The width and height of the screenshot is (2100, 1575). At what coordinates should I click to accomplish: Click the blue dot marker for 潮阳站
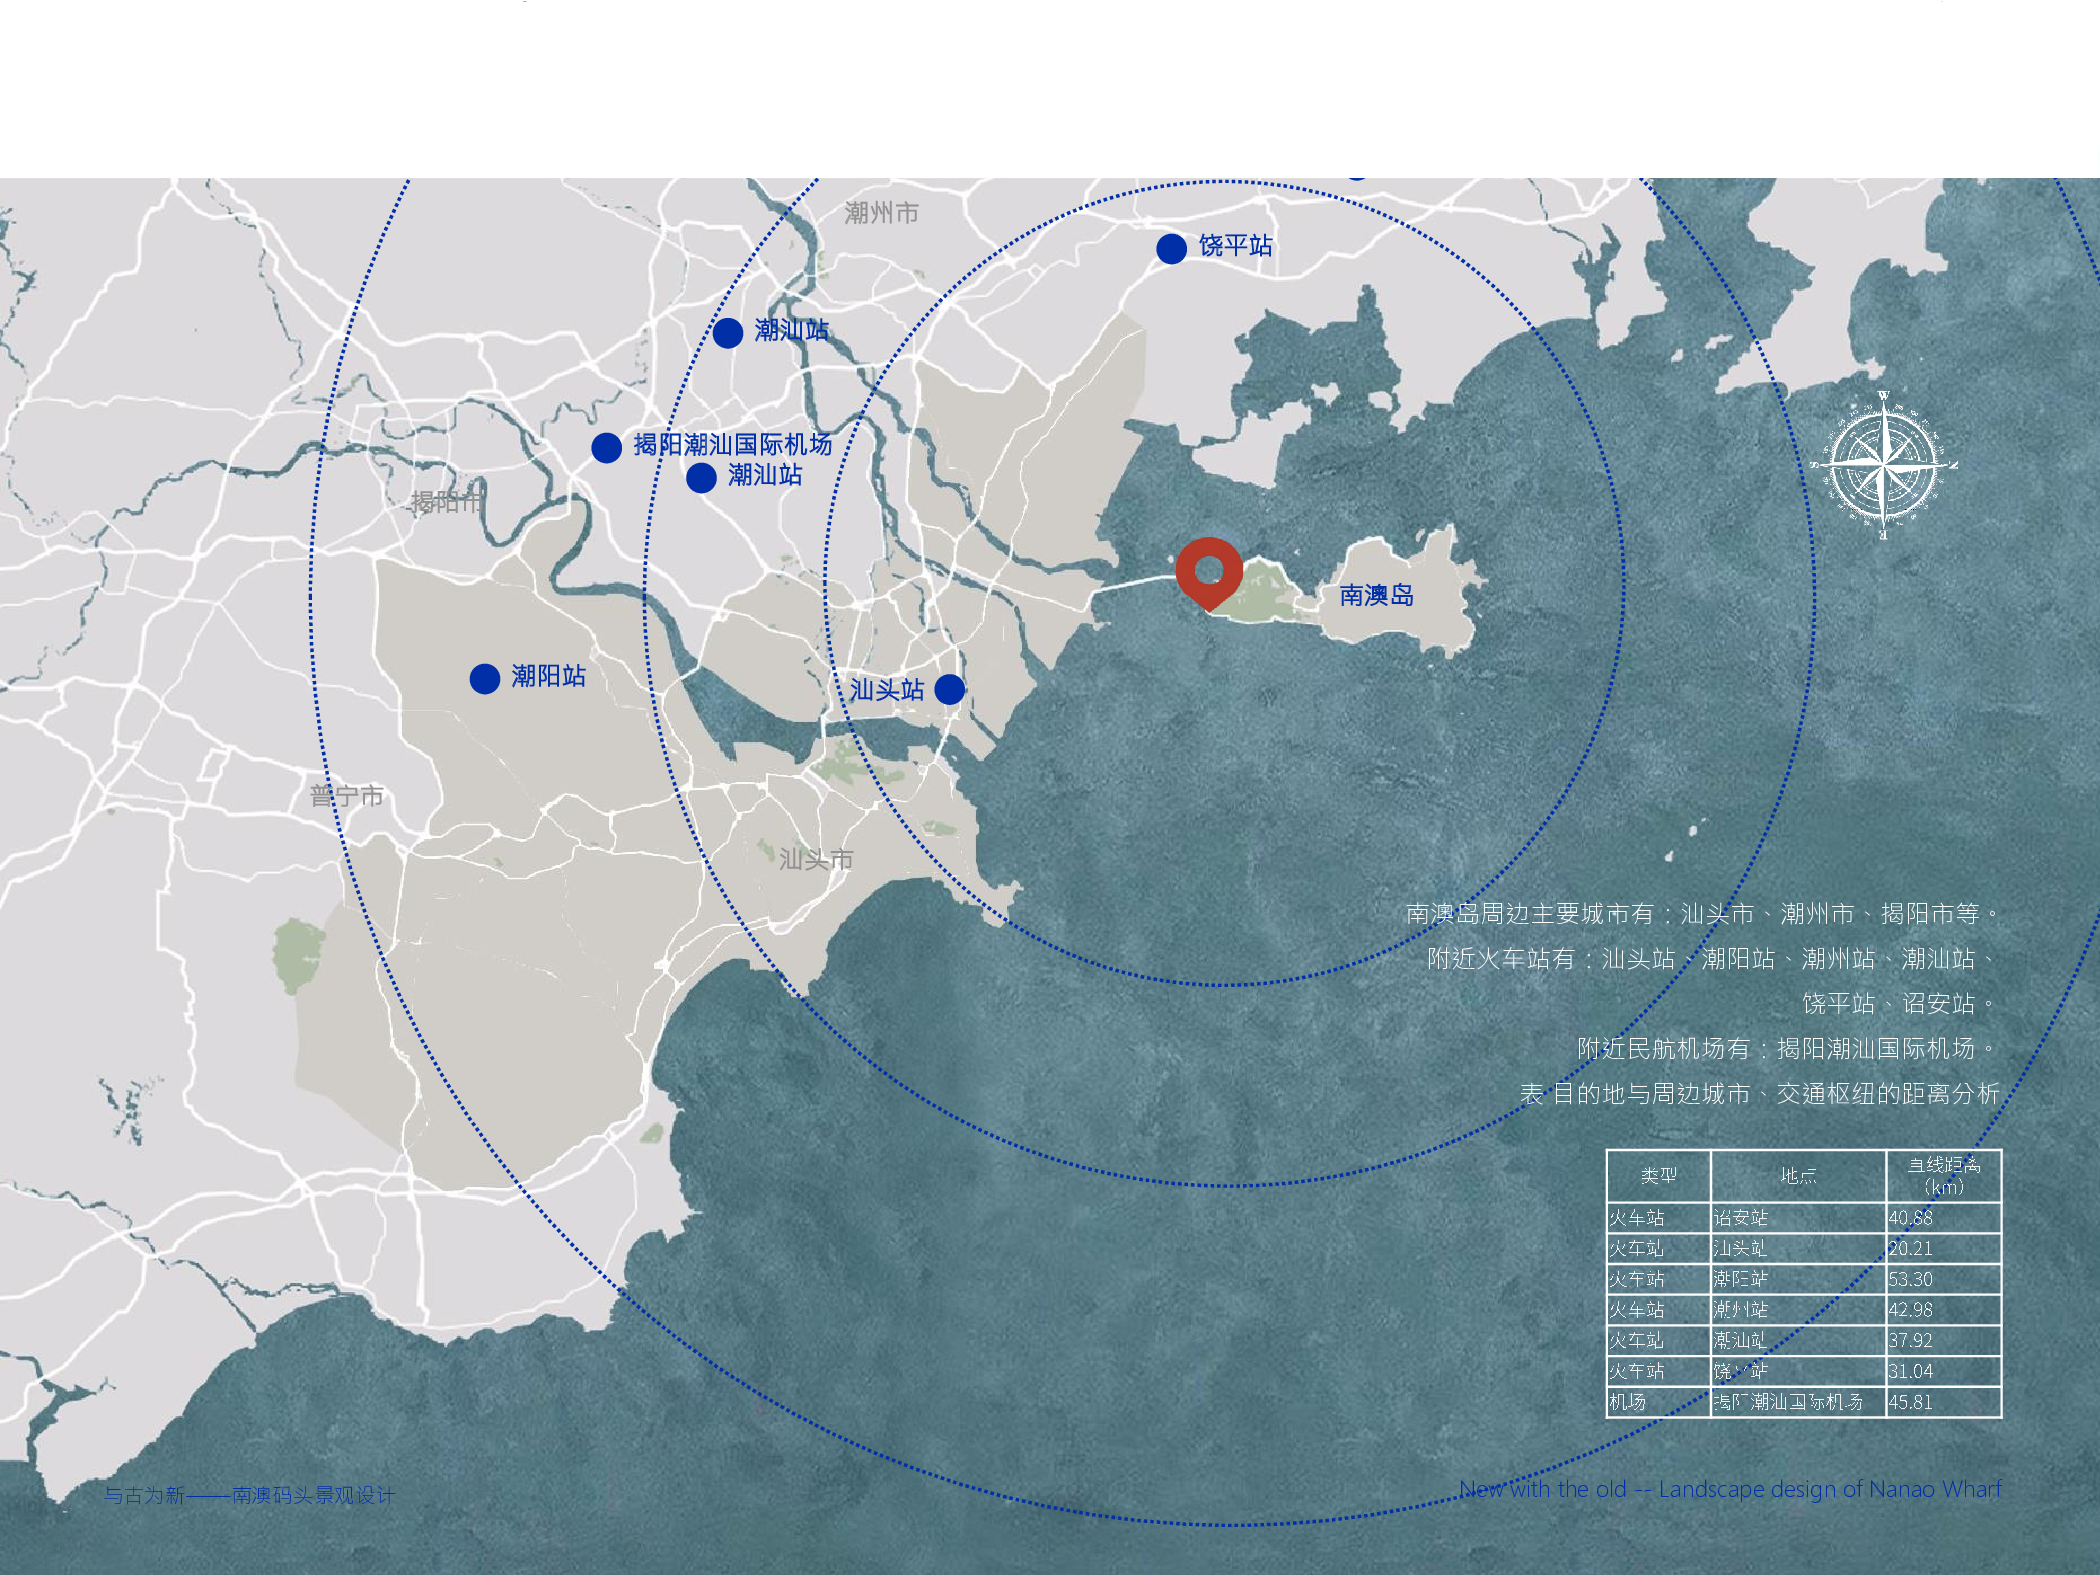pos(485,678)
